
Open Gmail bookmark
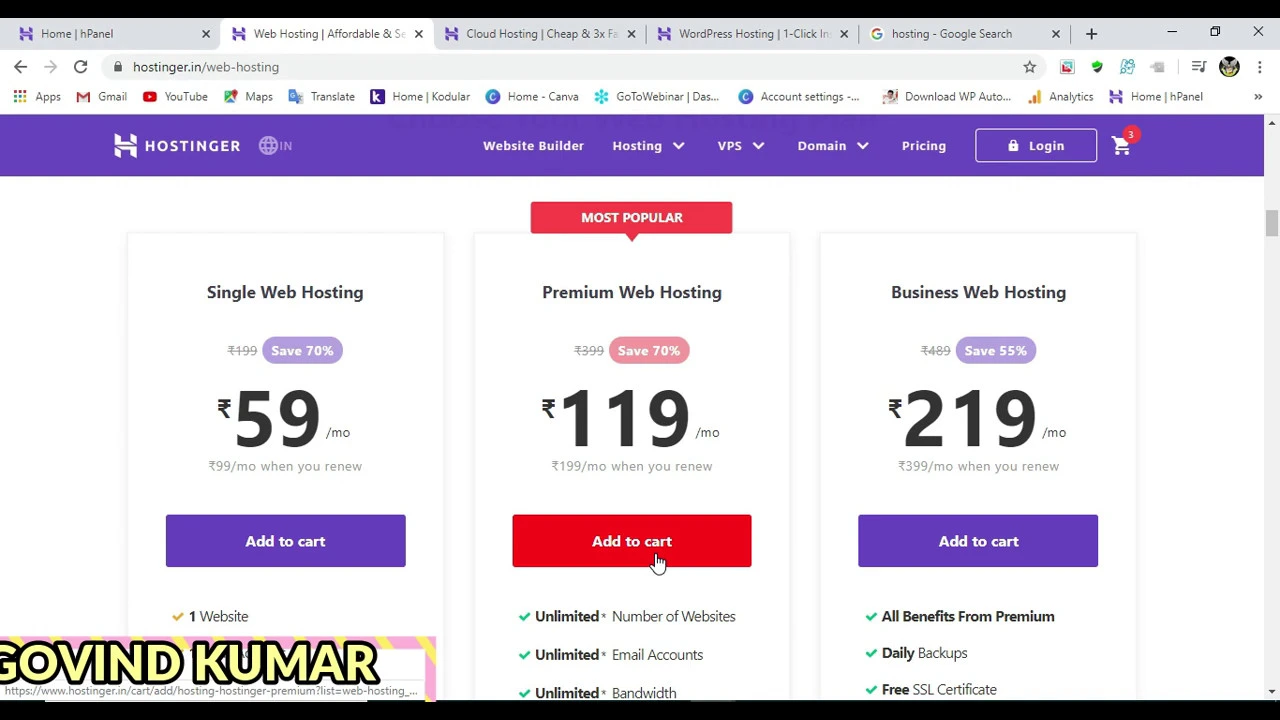pos(101,97)
